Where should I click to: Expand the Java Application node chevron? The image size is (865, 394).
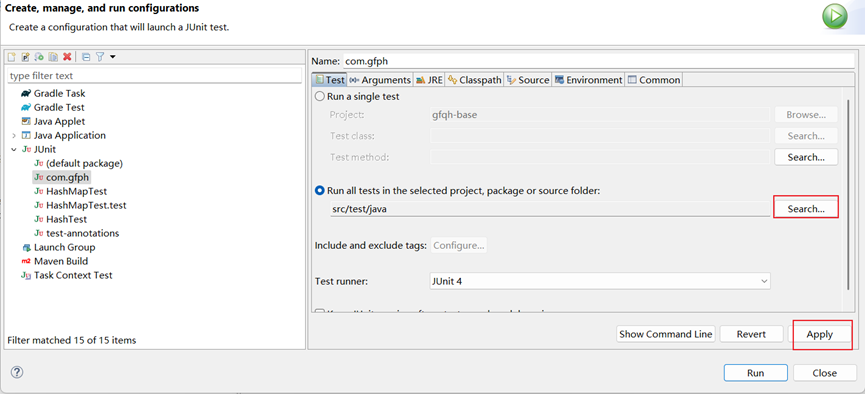tap(13, 135)
